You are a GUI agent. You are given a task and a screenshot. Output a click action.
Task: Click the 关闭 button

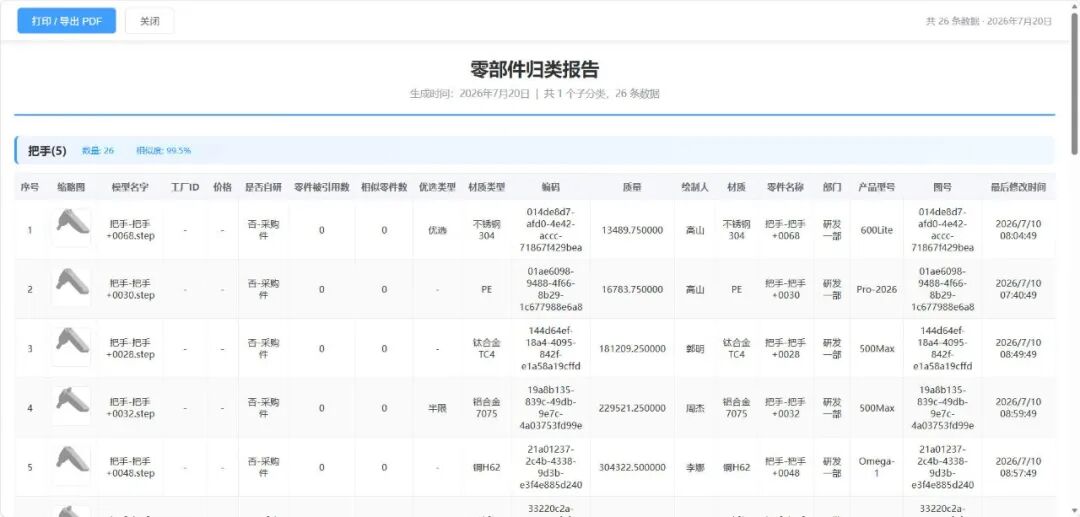tap(149, 21)
